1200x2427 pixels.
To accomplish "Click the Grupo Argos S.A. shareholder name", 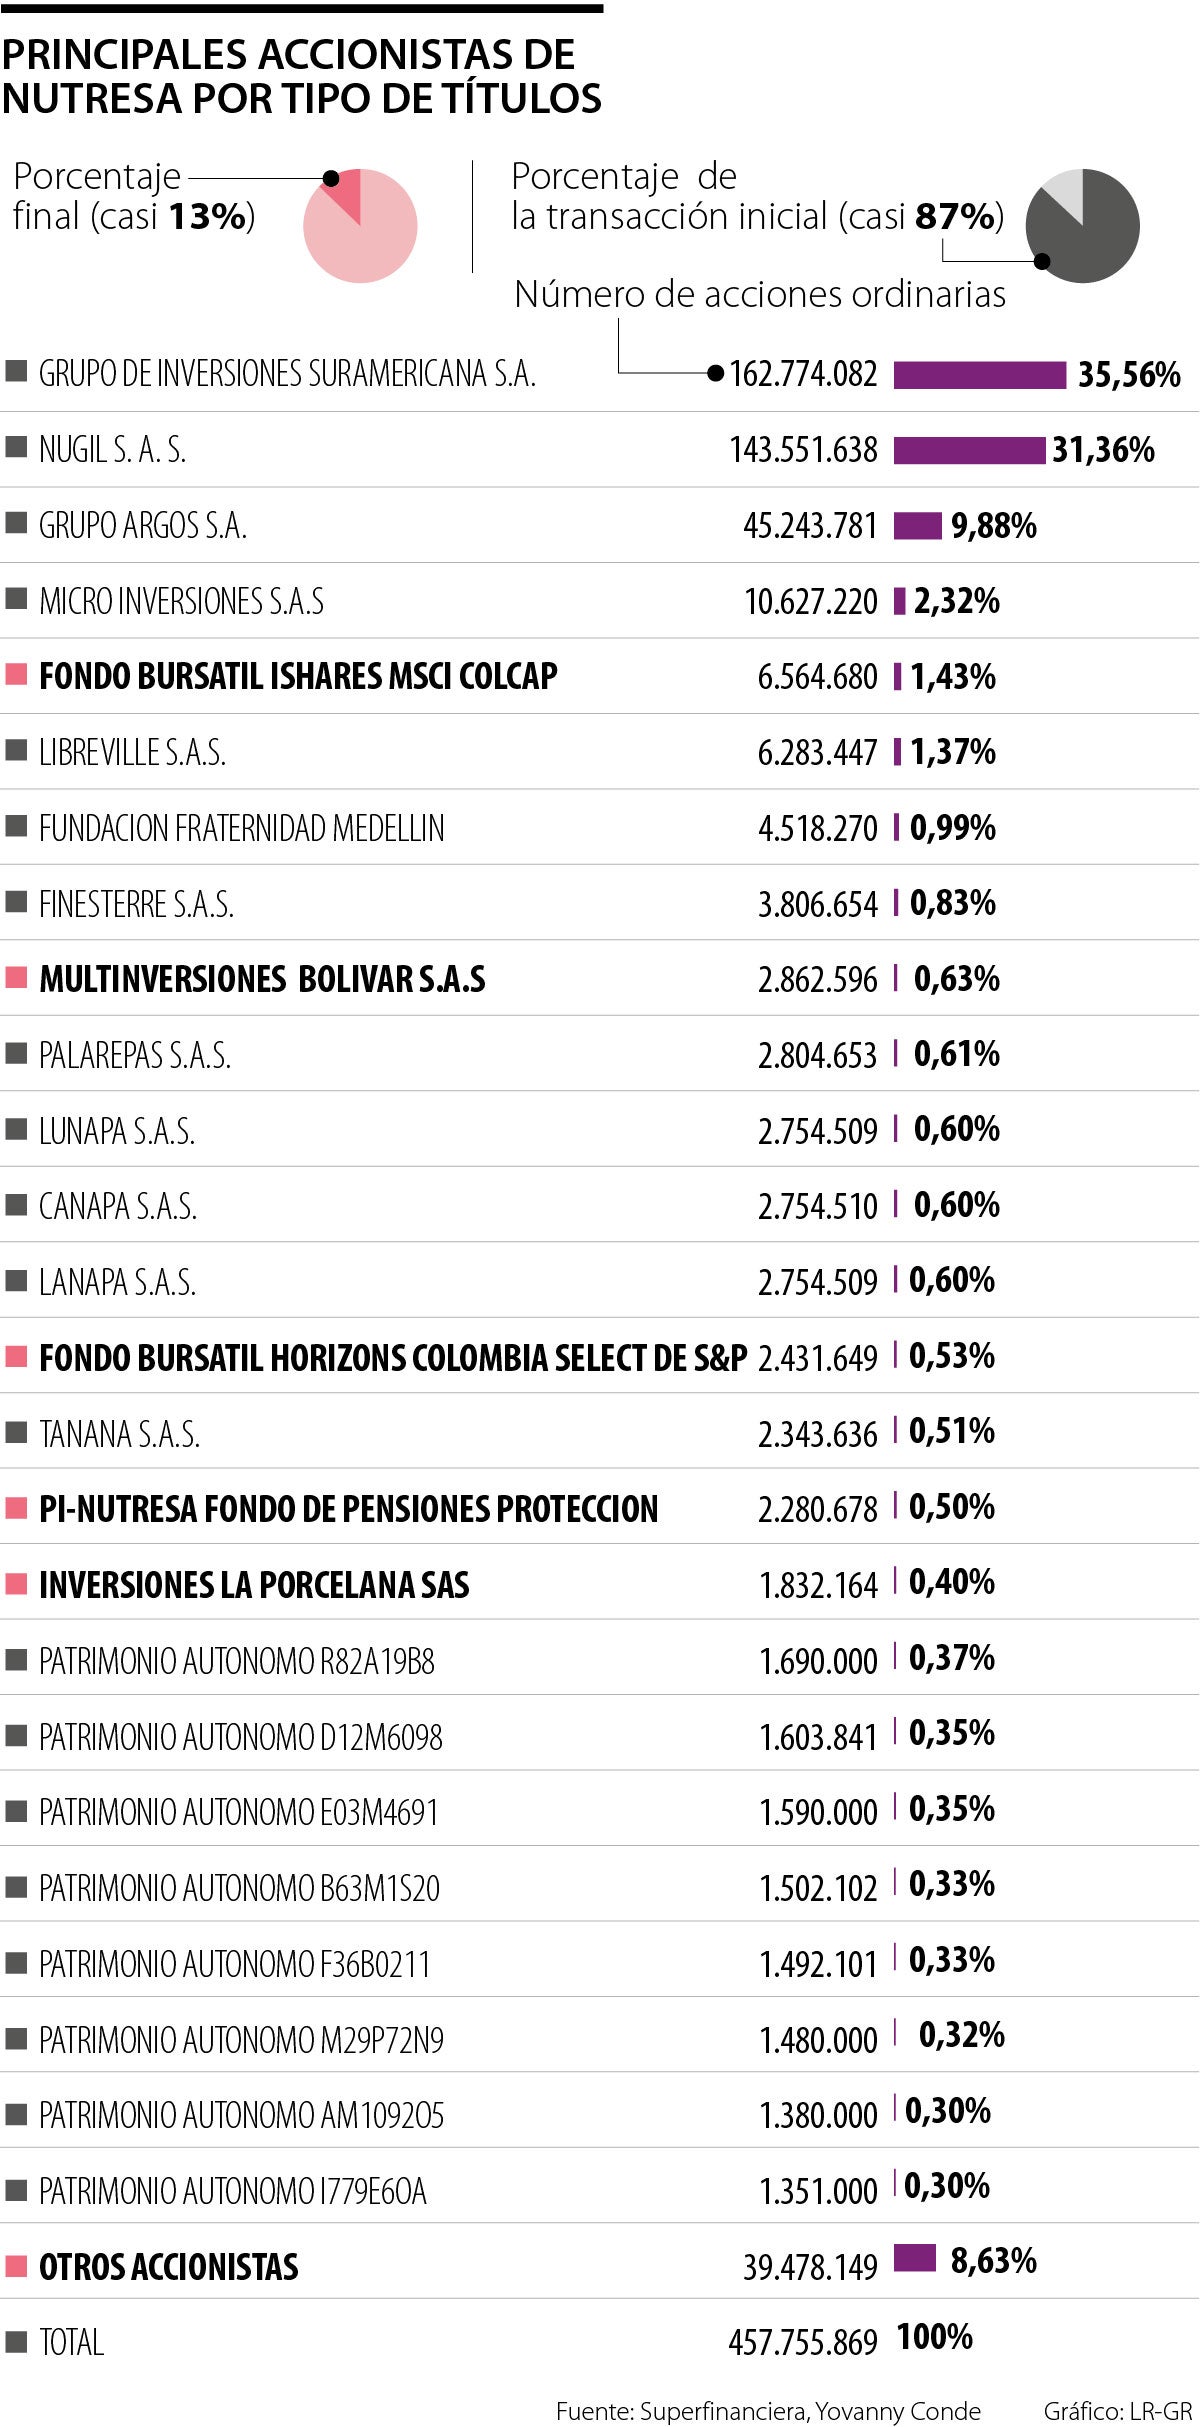I will pos(143,525).
